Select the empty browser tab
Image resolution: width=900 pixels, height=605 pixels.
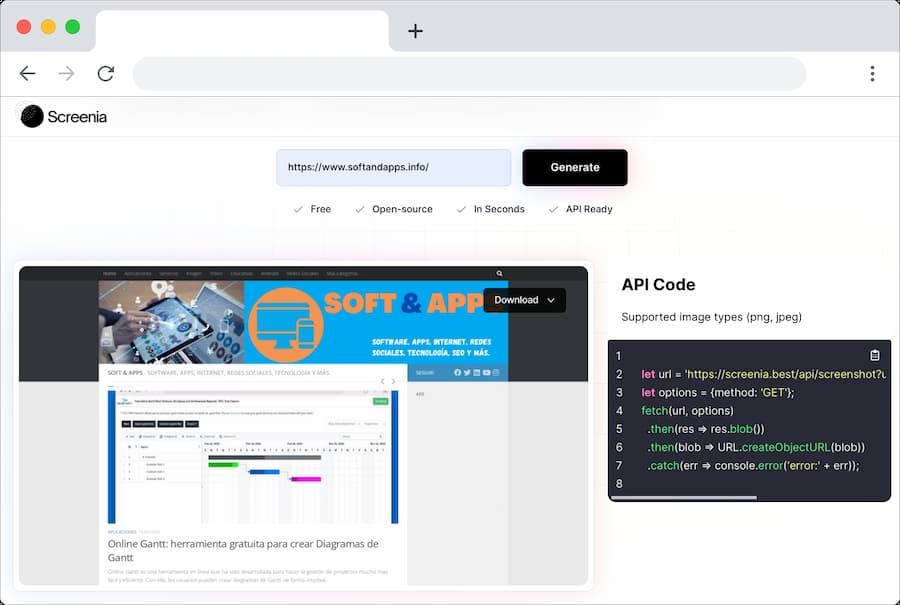coord(242,31)
